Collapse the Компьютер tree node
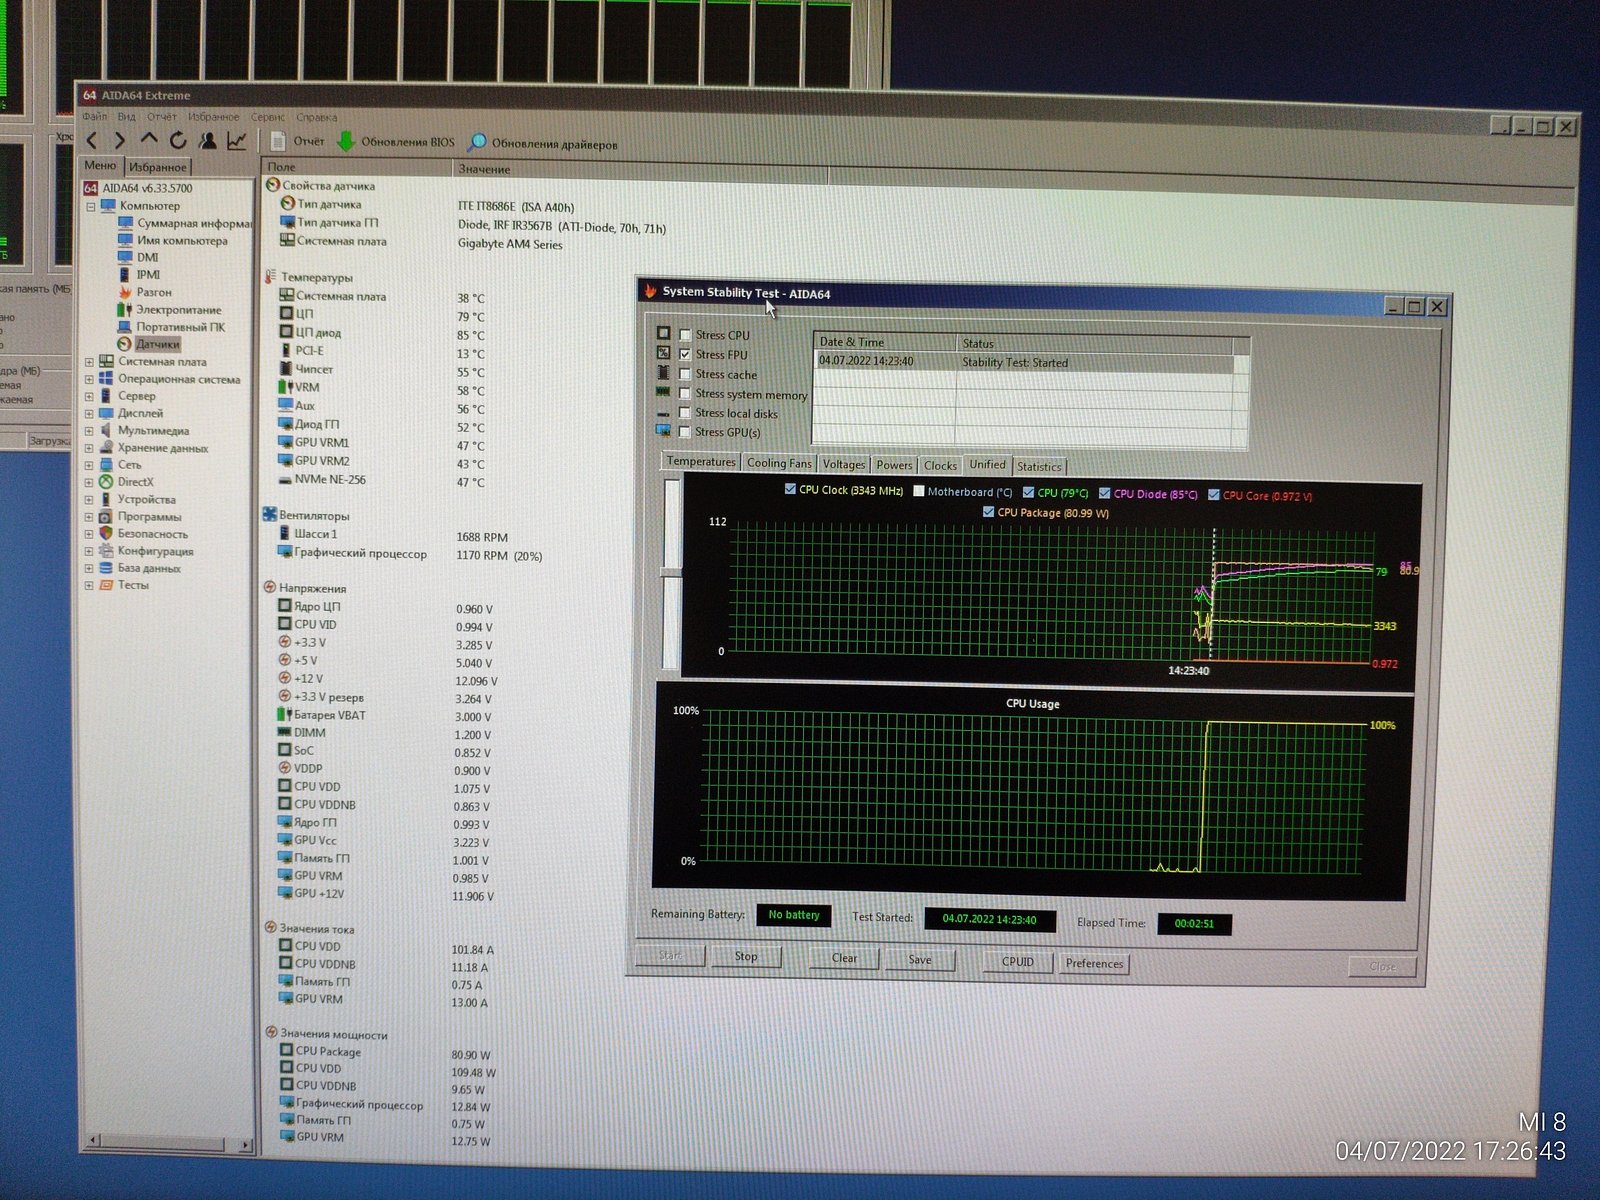Image resolution: width=1600 pixels, height=1200 pixels. [x=90, y=206]
